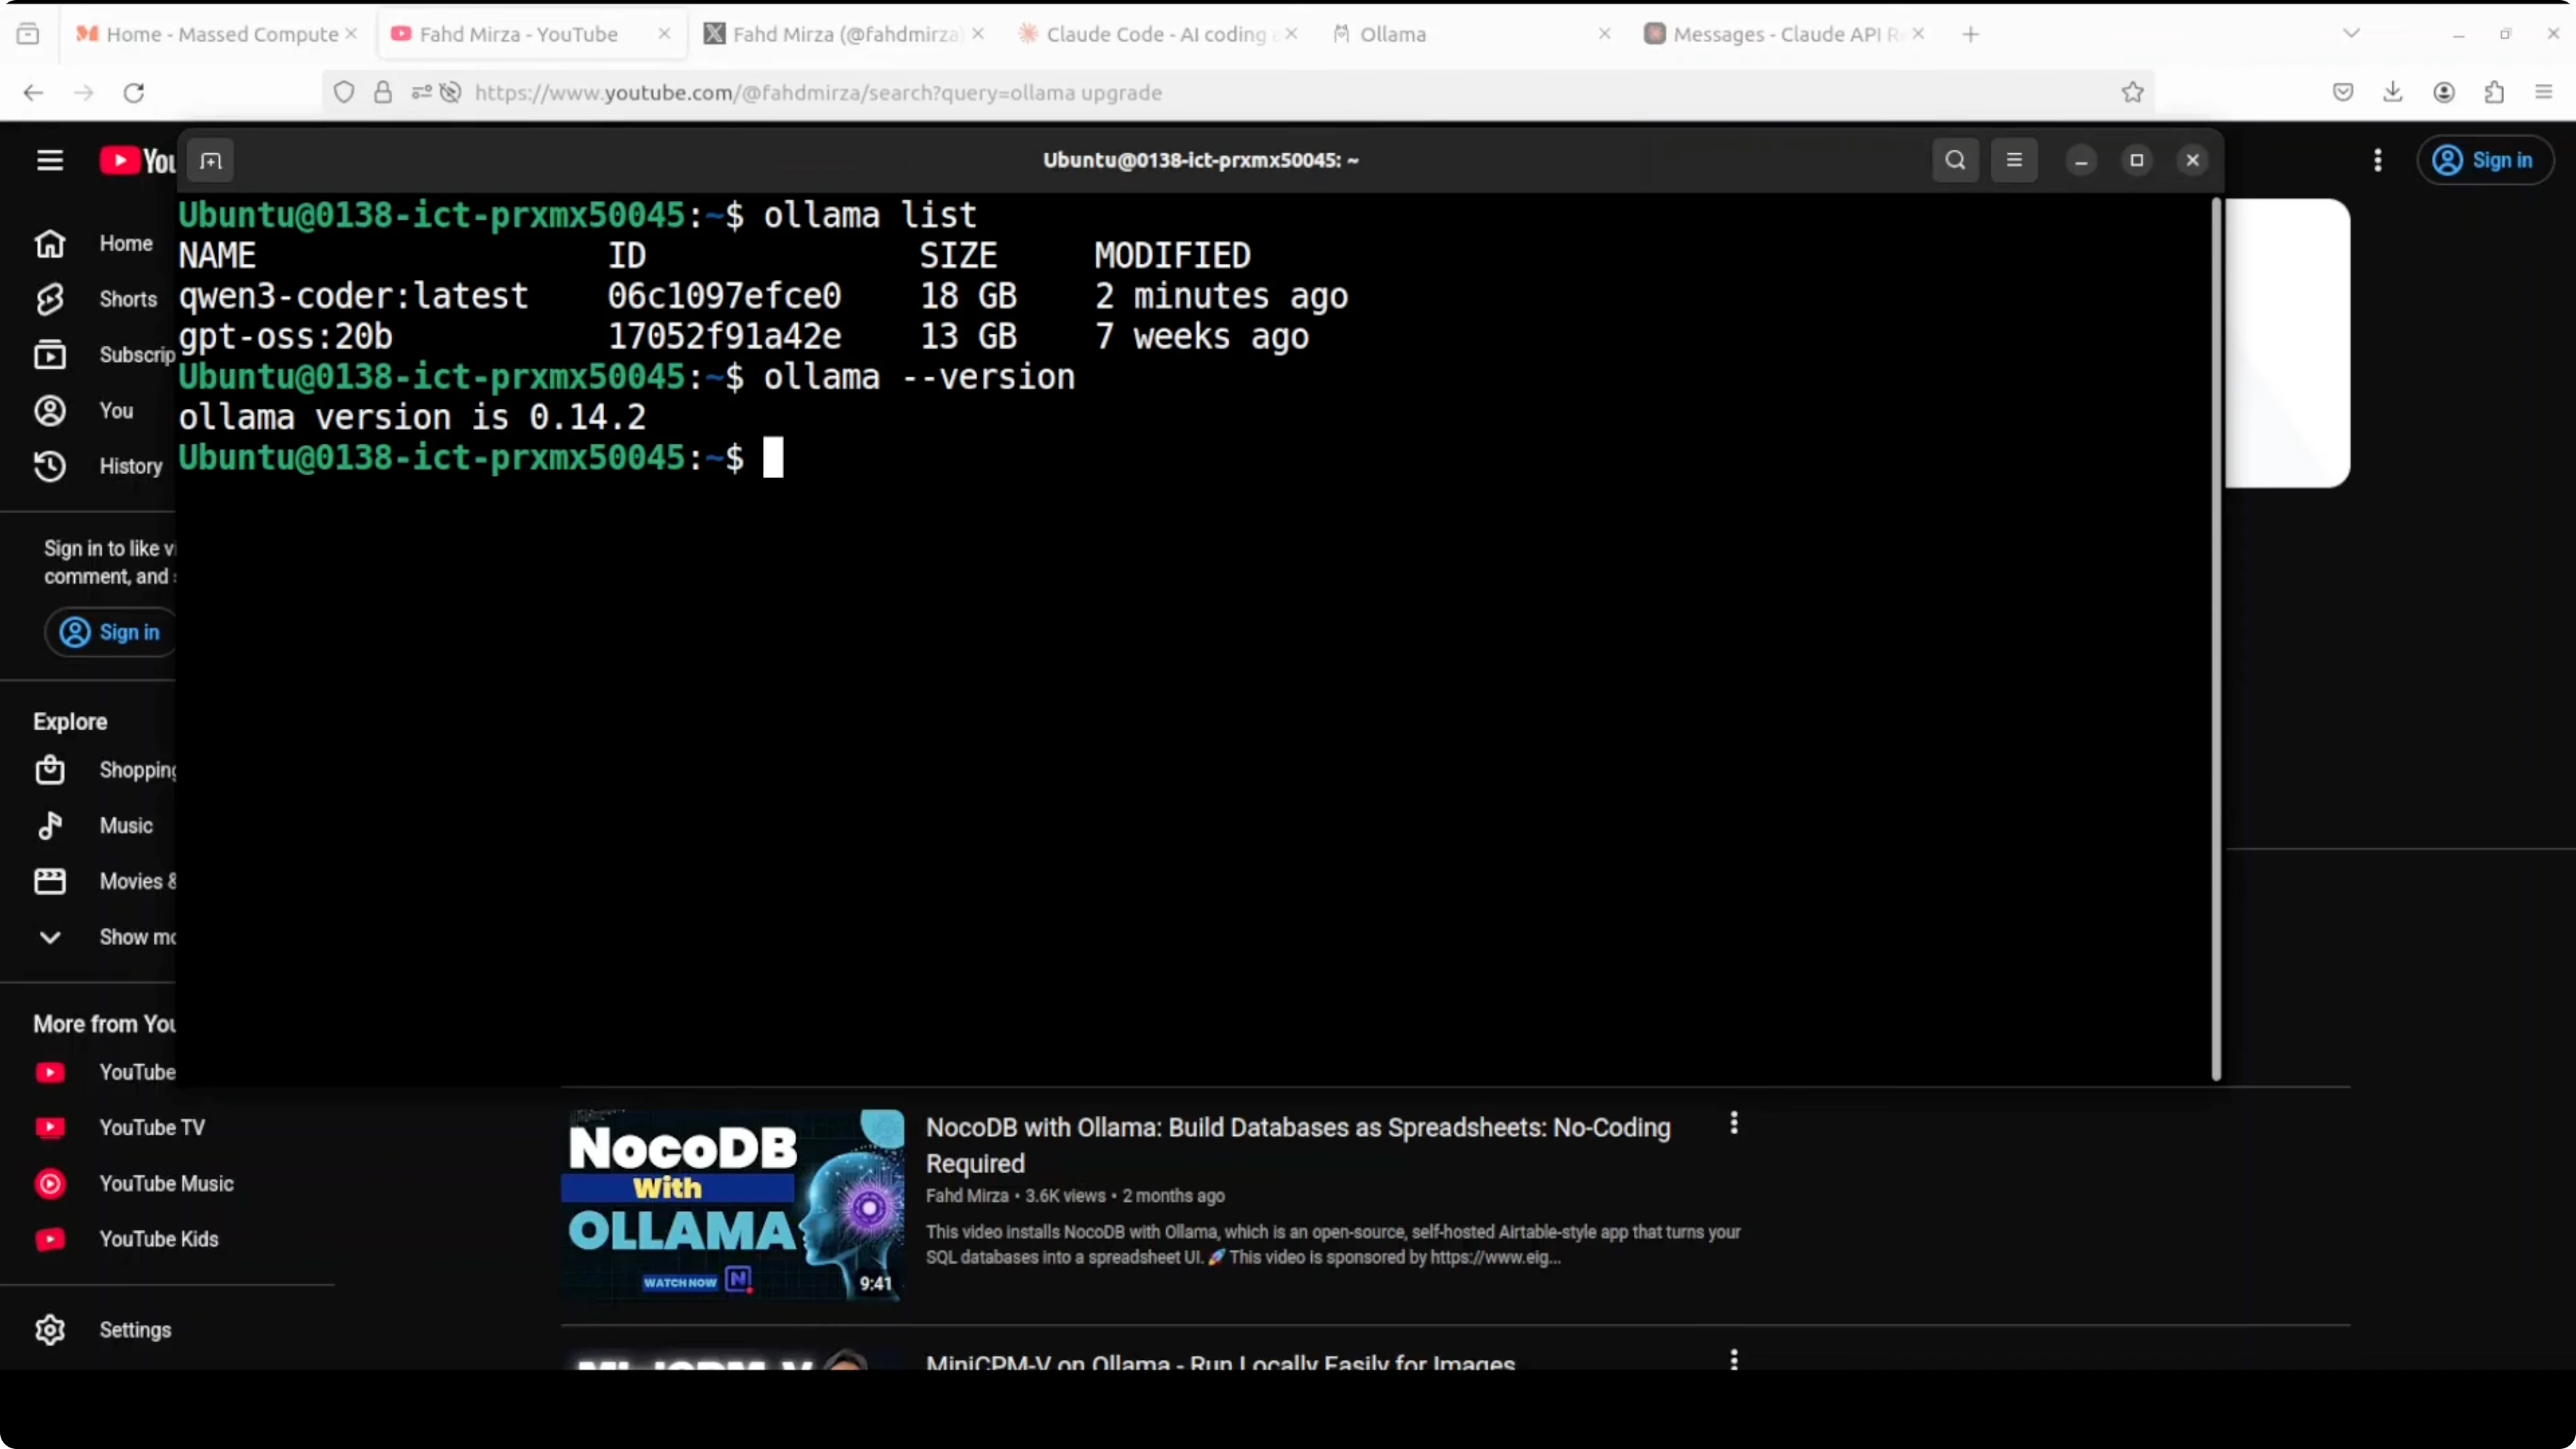Open the terminal hamburger menu
2576x1449 pixels.
2014,161
